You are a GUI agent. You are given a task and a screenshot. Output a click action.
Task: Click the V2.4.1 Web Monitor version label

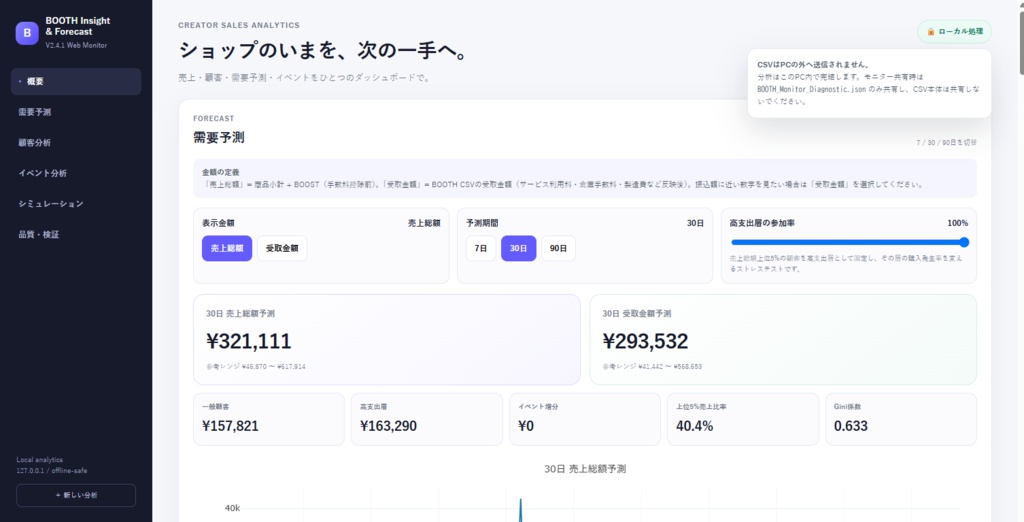76,46
